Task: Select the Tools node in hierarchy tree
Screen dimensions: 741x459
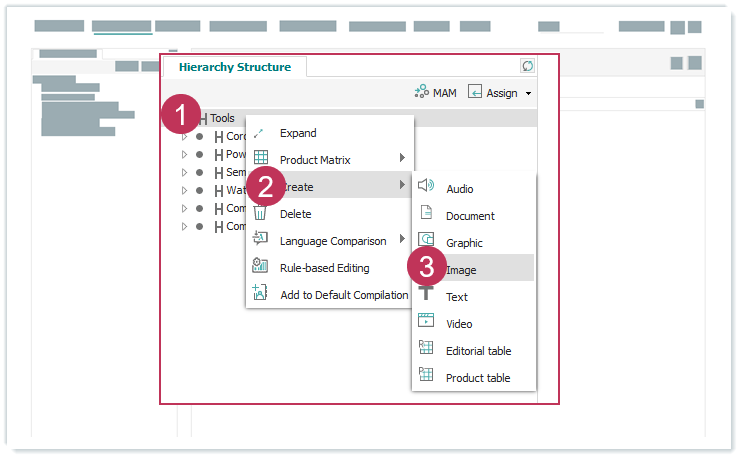Action: pyautogui.click(x=222, y=118)
